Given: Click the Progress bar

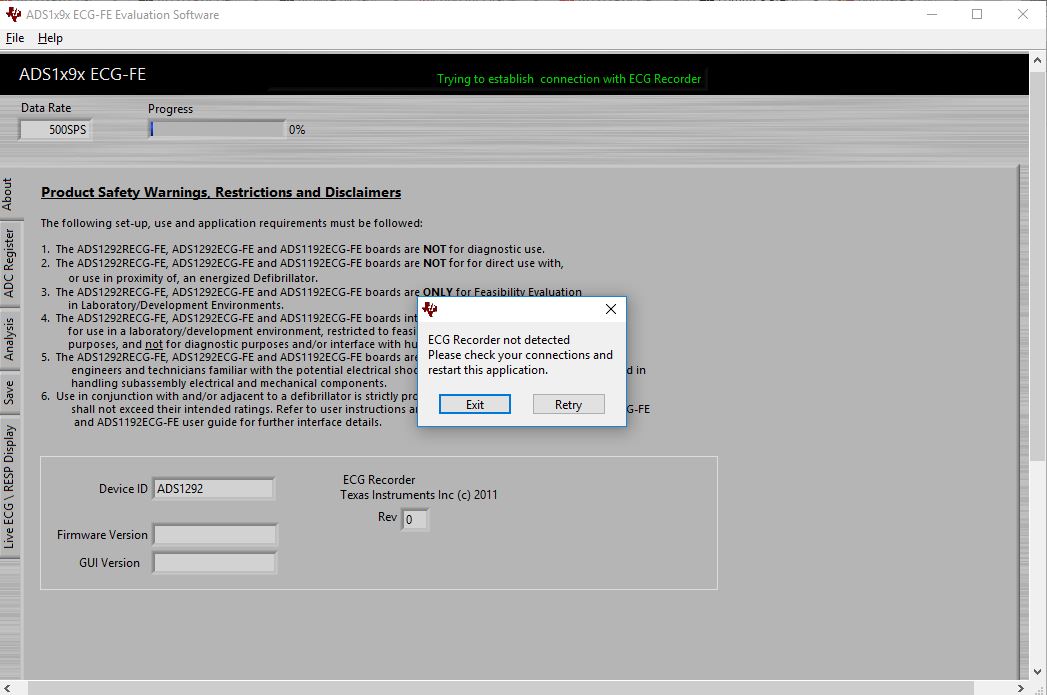Looking at the screenshot, I should coord(217,129).
